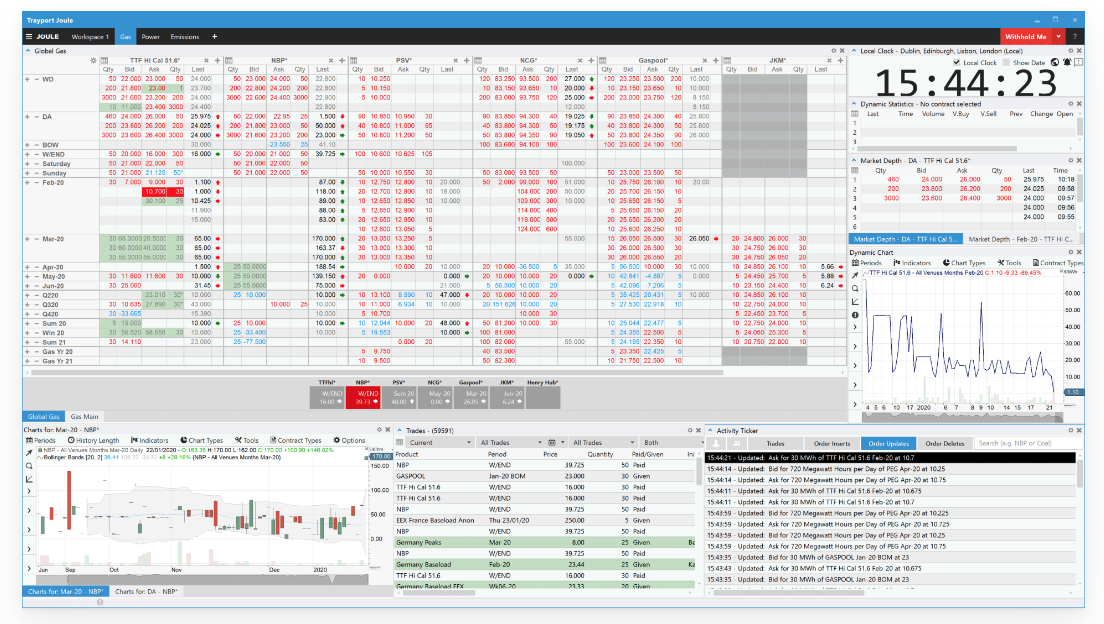Click the Trades filter in the Activity Ticker

[x=776, y=441]
